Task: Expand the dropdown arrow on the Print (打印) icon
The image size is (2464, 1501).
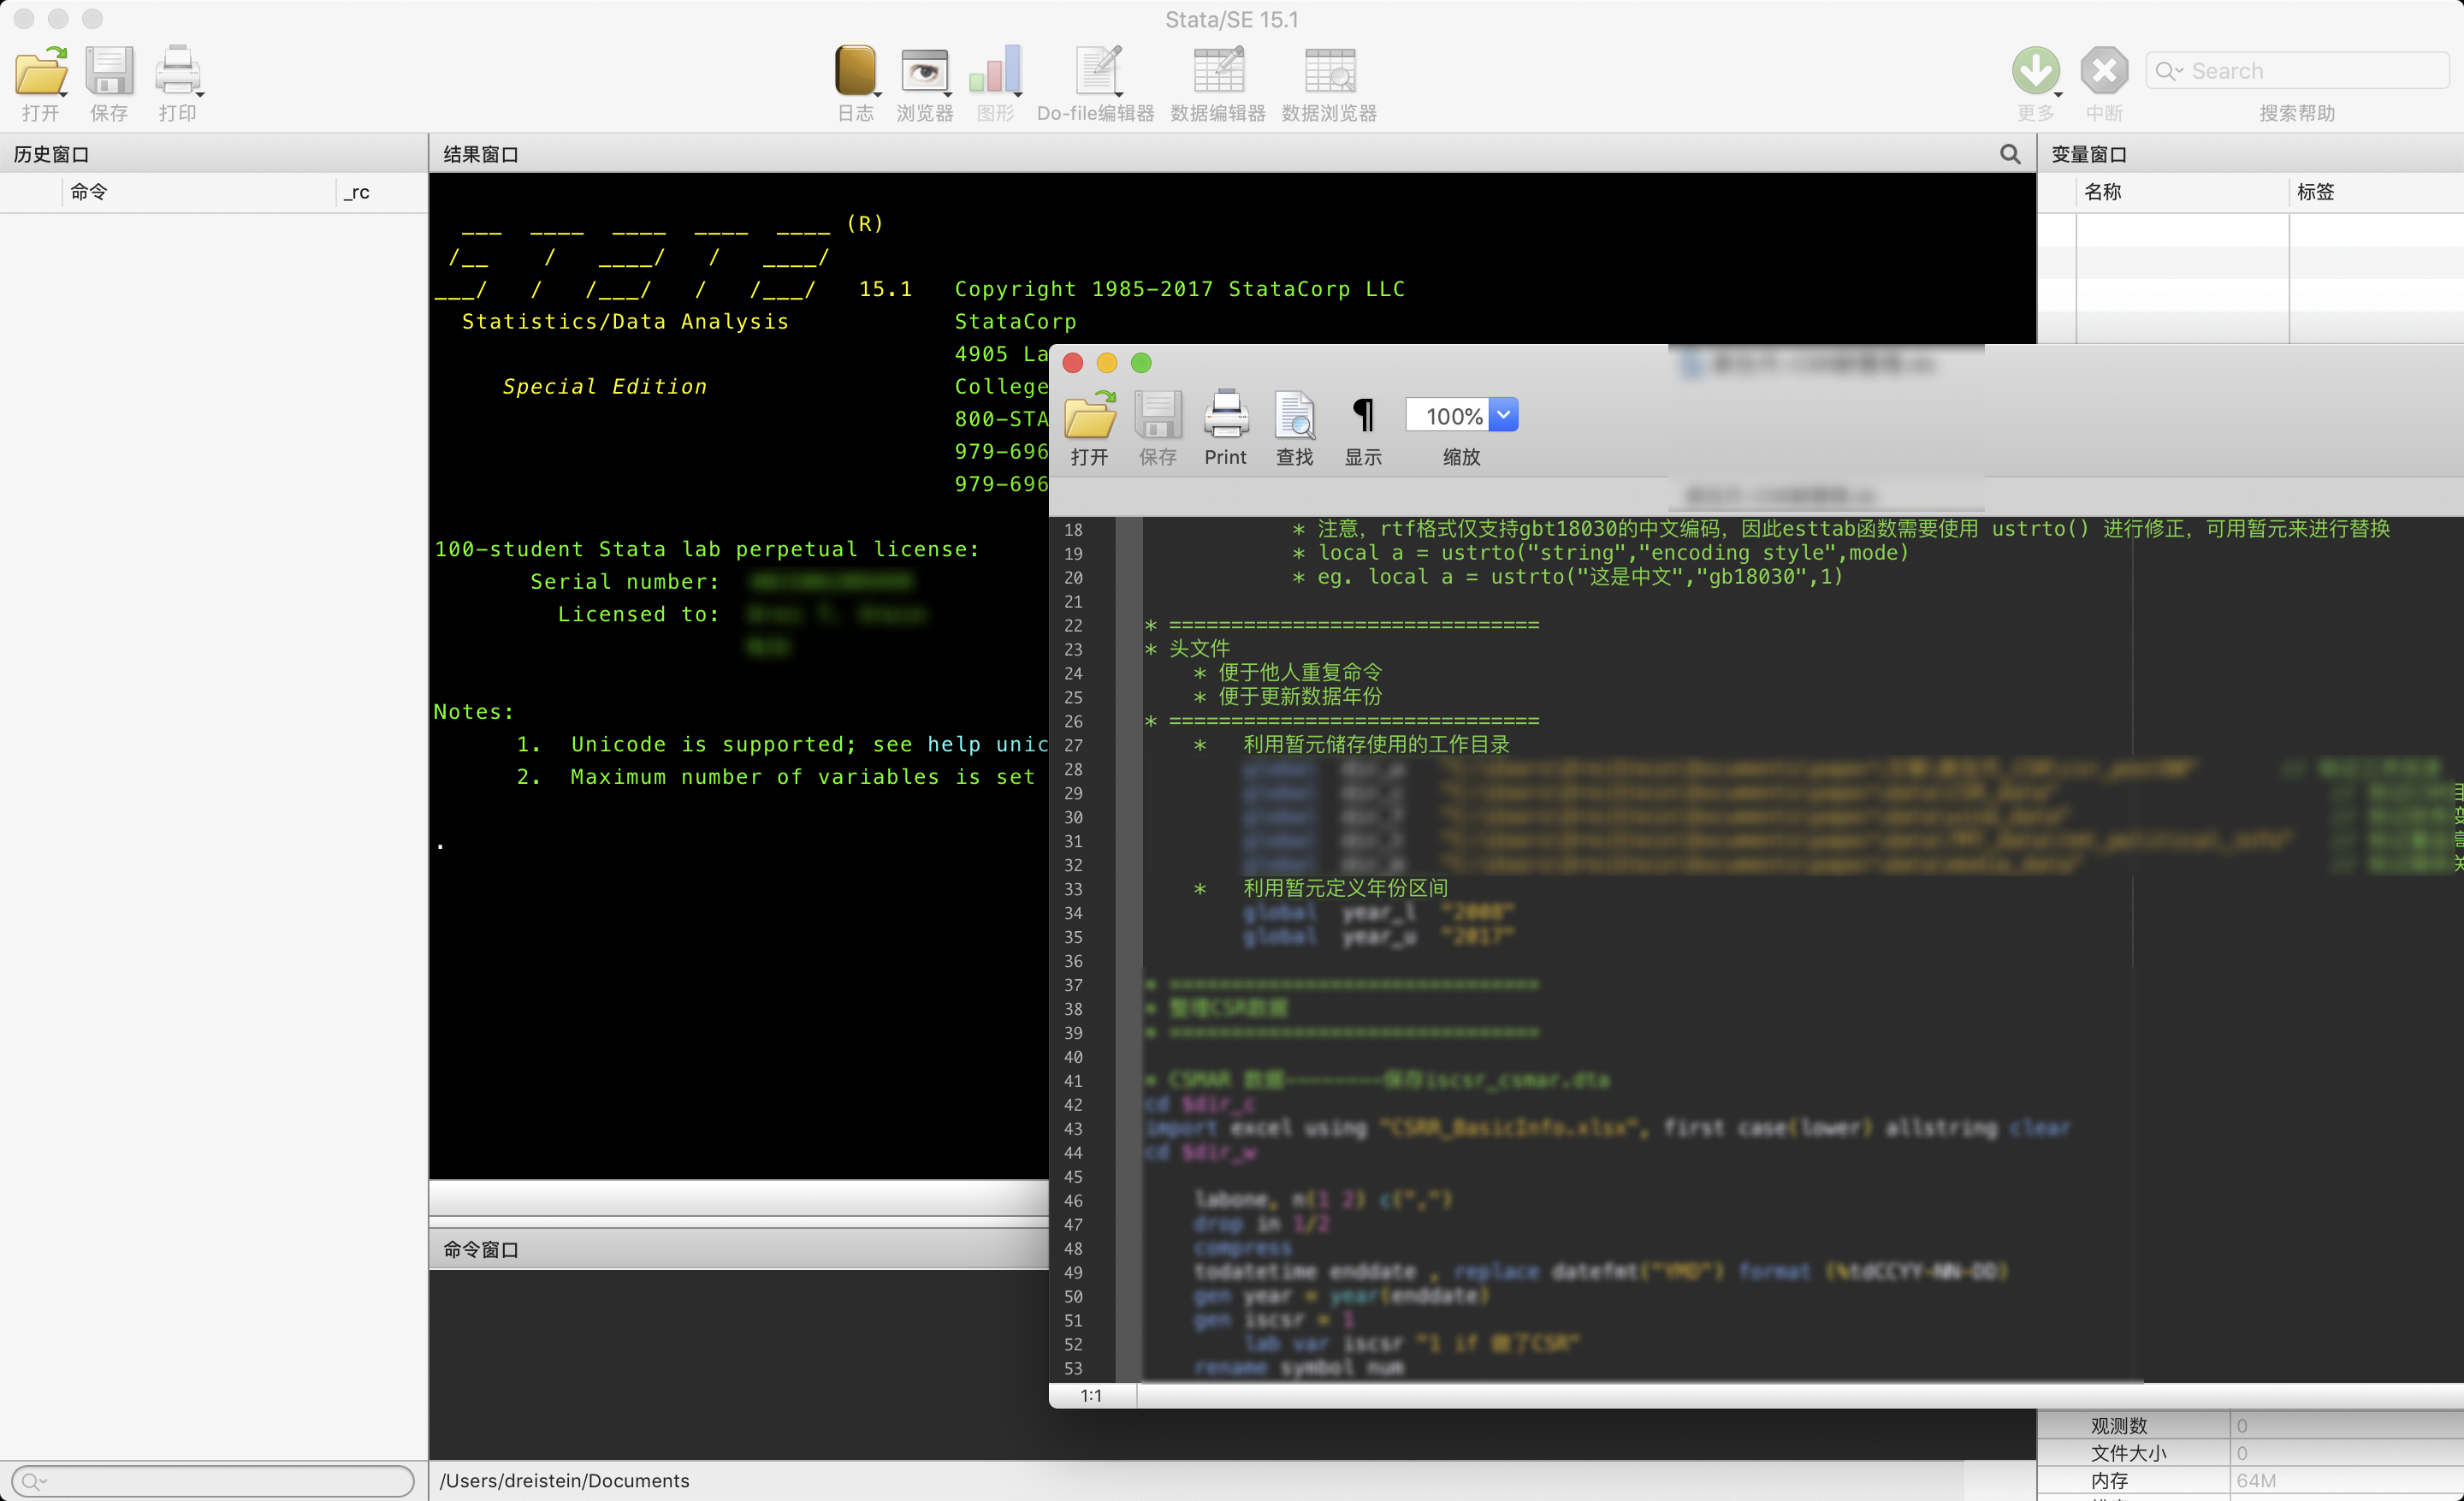Action: [x=200, y=94]
